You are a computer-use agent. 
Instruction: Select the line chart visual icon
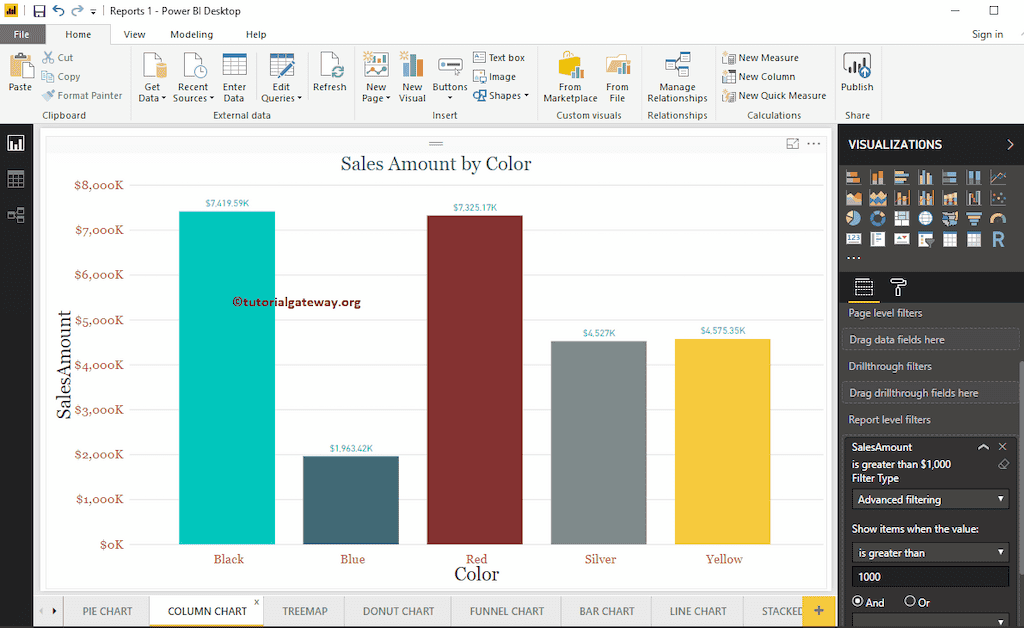[x=998, y=177]
